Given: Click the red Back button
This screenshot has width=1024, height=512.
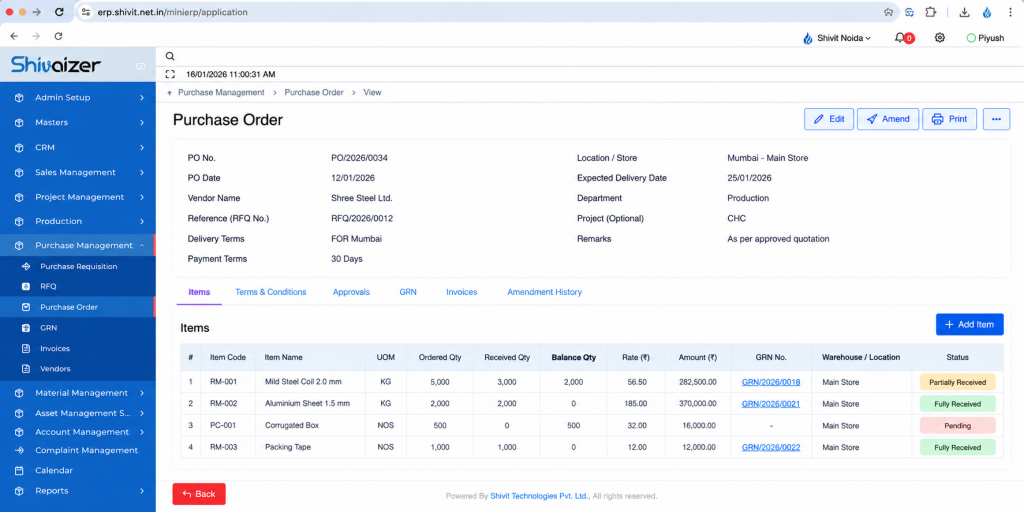Looking at the screenshot, I should point(199,494).
